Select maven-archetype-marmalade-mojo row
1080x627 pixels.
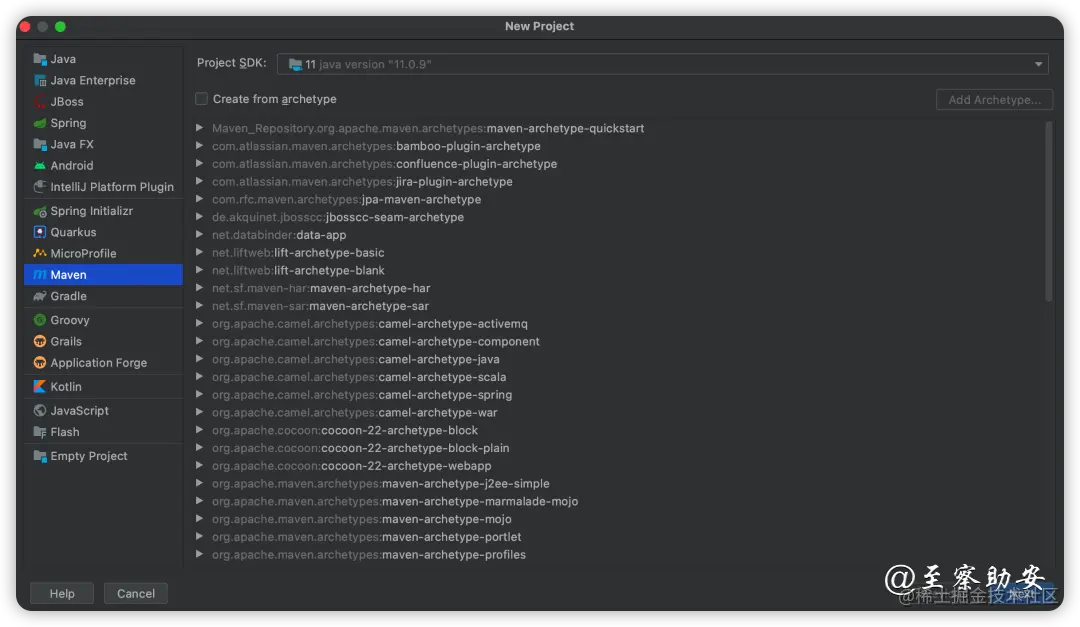pyautogui.click(x=395, y=502)
